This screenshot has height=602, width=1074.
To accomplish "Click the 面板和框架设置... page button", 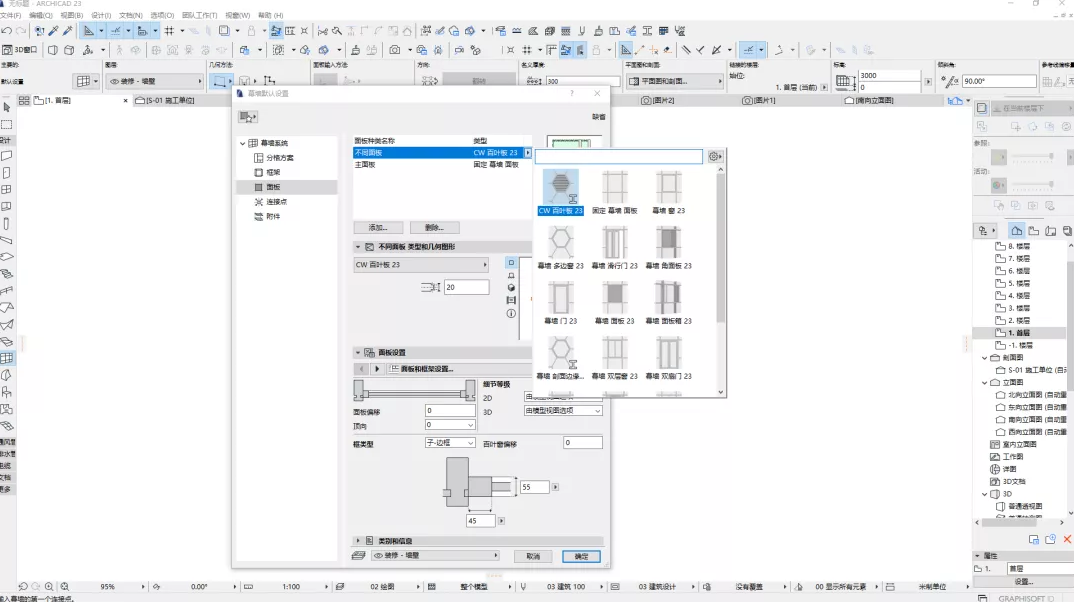I will [459, 368].
